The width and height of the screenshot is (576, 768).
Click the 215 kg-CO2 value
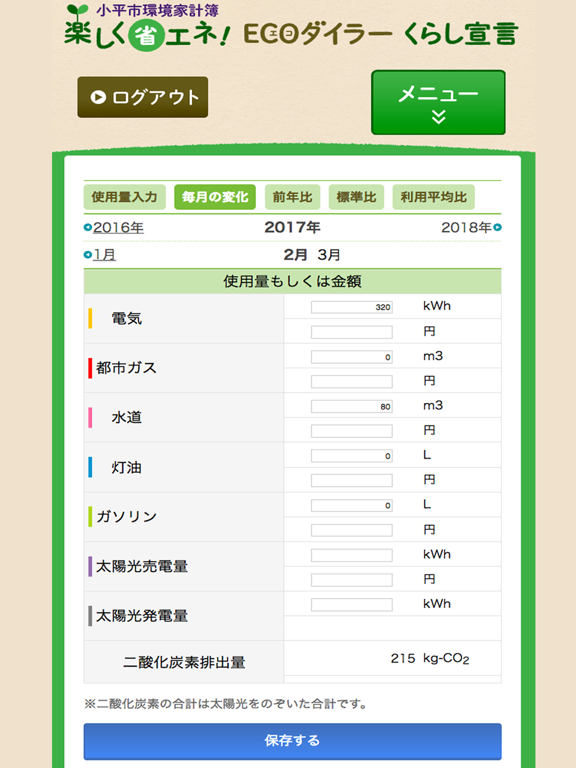[430, 659]
